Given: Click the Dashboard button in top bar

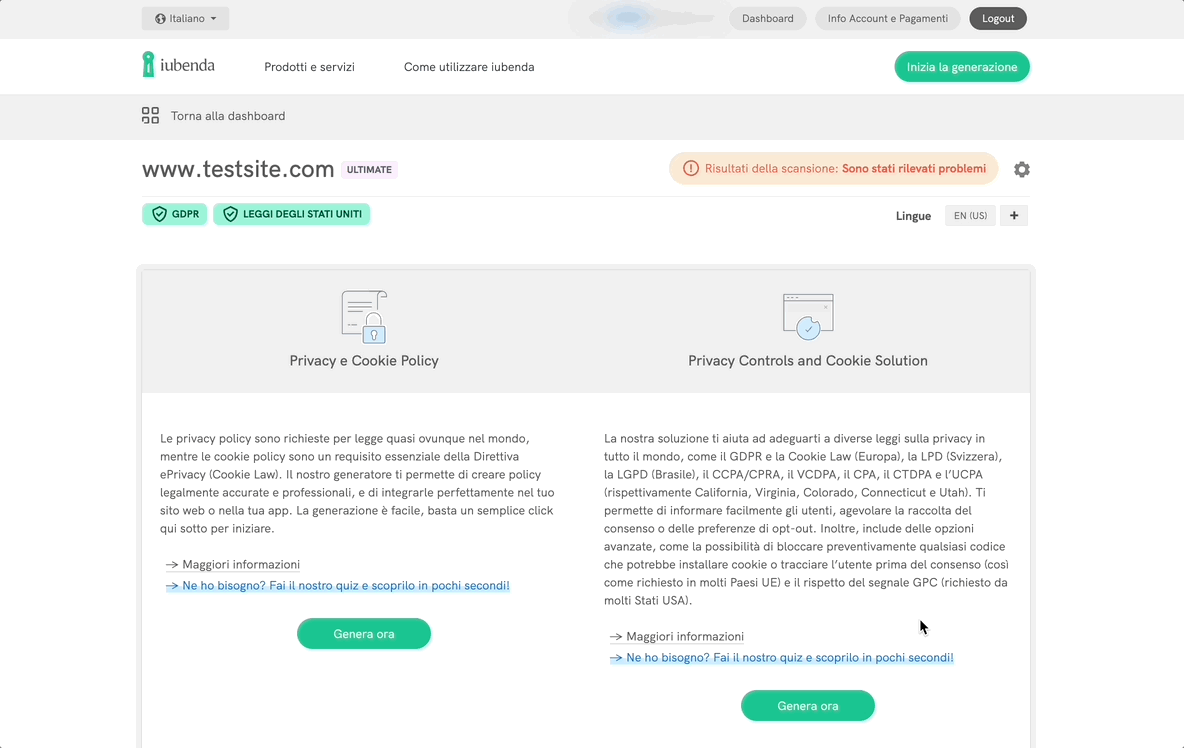Looking at the screenshot, I should coord(767,18).
